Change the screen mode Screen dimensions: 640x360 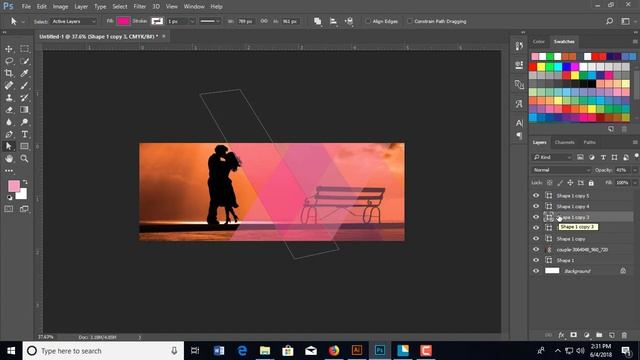24,209
